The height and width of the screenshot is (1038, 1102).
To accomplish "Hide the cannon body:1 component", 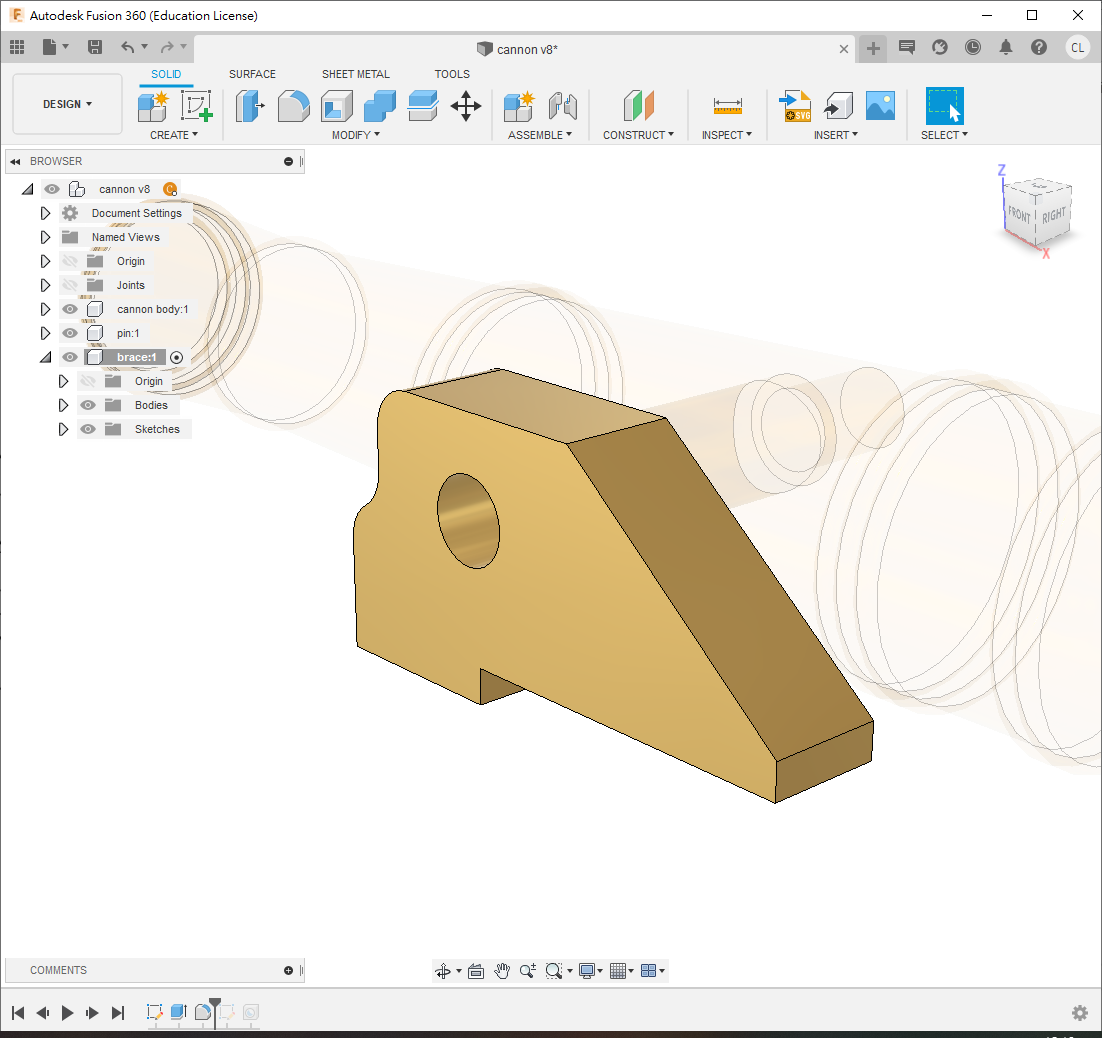I will click(x=70, y=309).
